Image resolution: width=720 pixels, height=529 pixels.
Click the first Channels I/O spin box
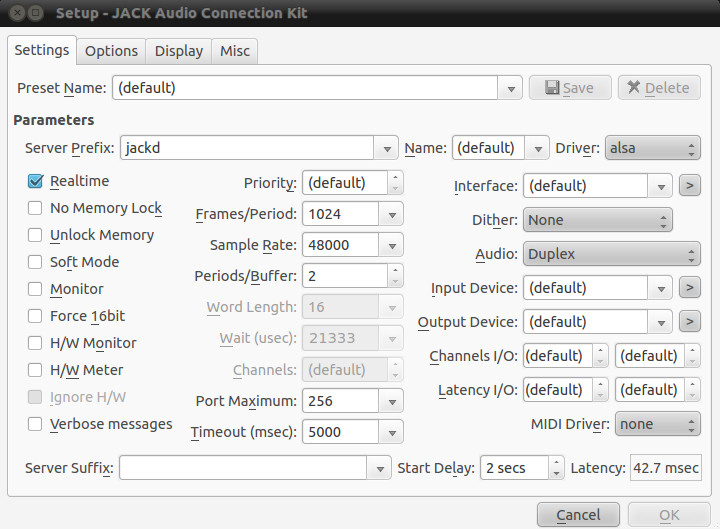[x=566, y=356]
